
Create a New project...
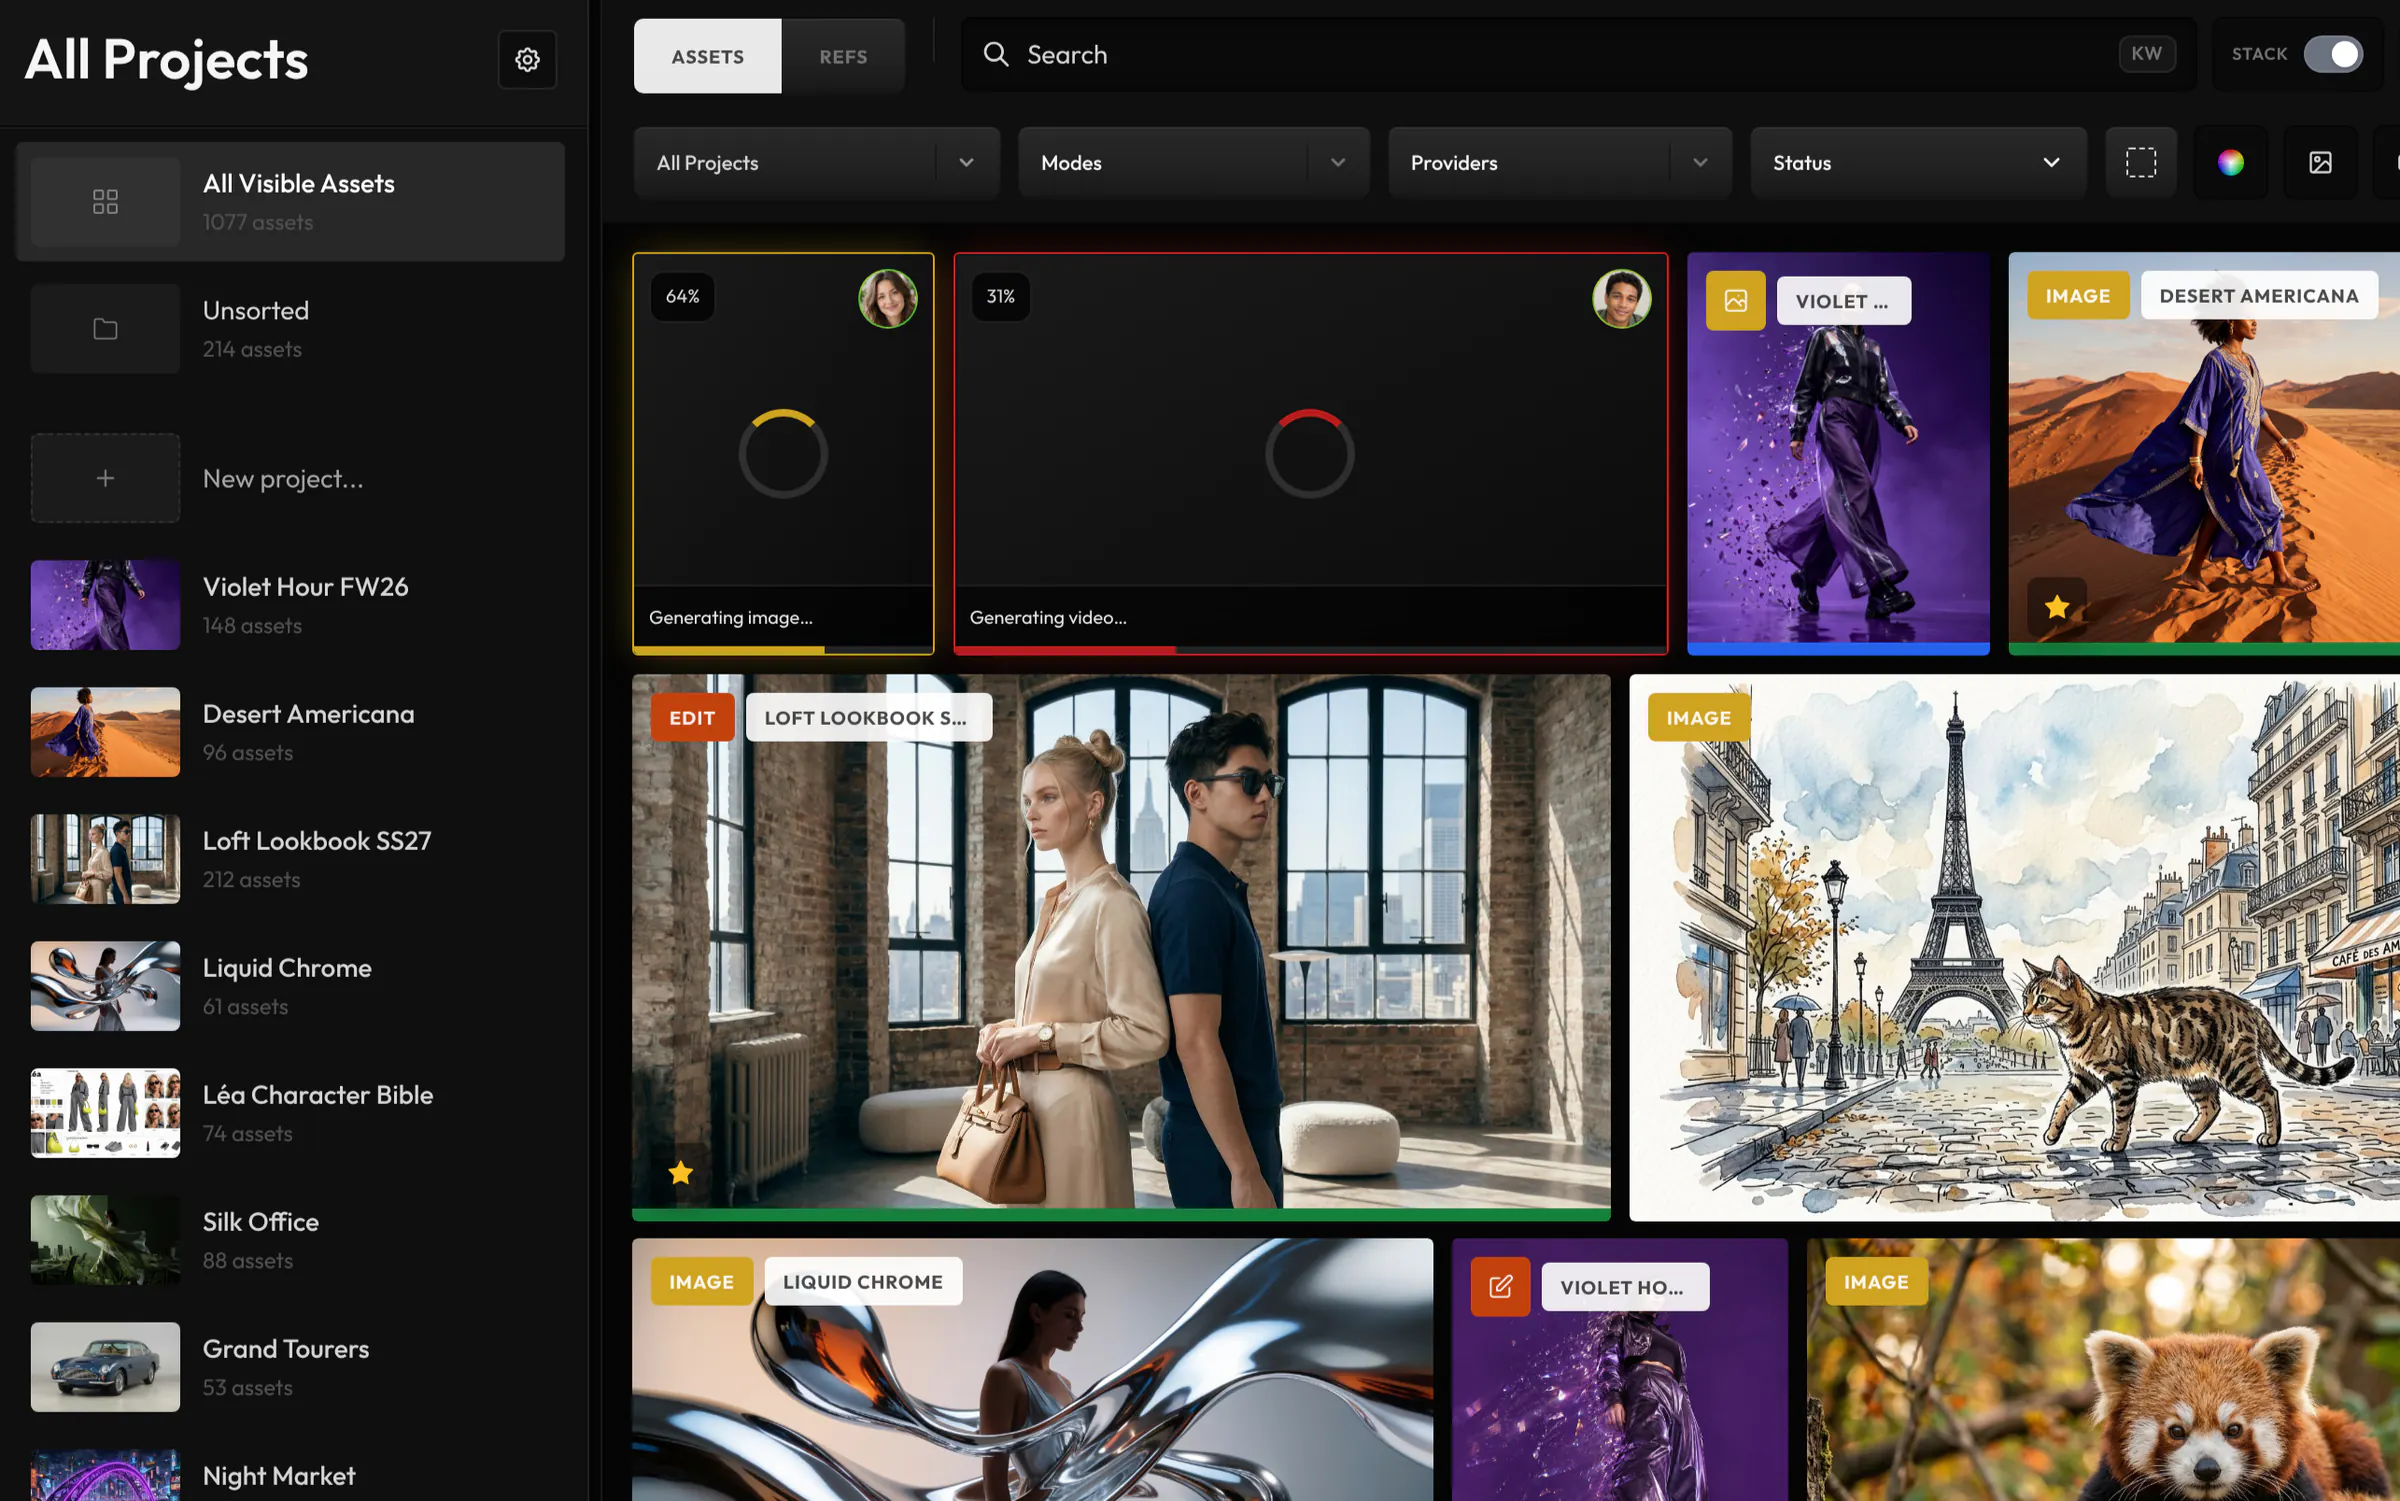pyautogui.click(x=290, y=478)
